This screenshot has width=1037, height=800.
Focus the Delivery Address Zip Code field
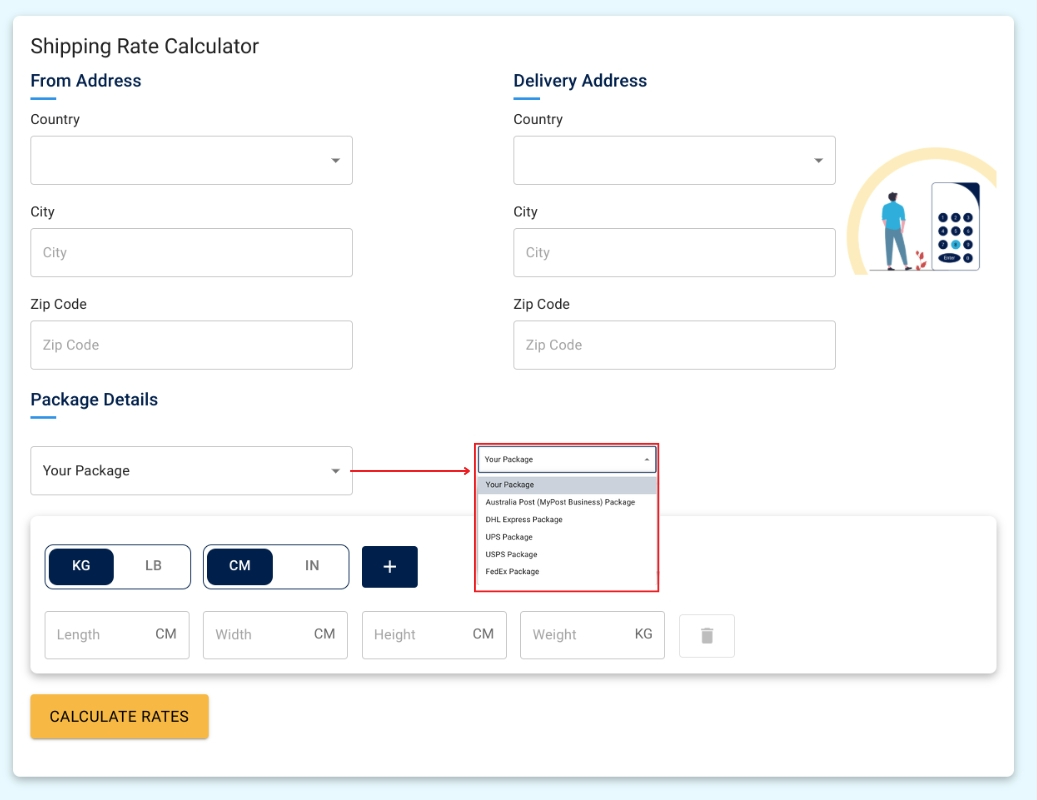(674, 345)
